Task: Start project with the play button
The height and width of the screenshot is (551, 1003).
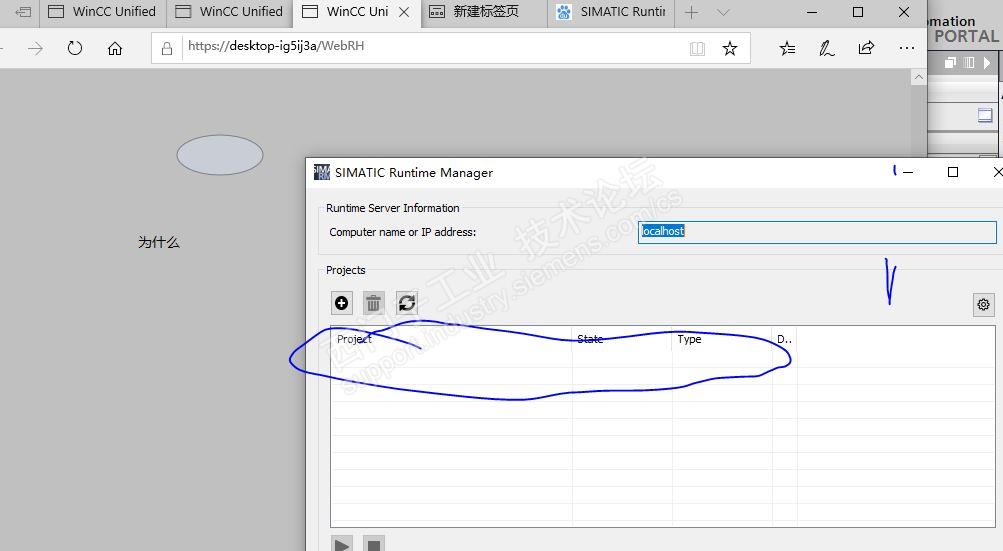Action: tap(342, 544)
